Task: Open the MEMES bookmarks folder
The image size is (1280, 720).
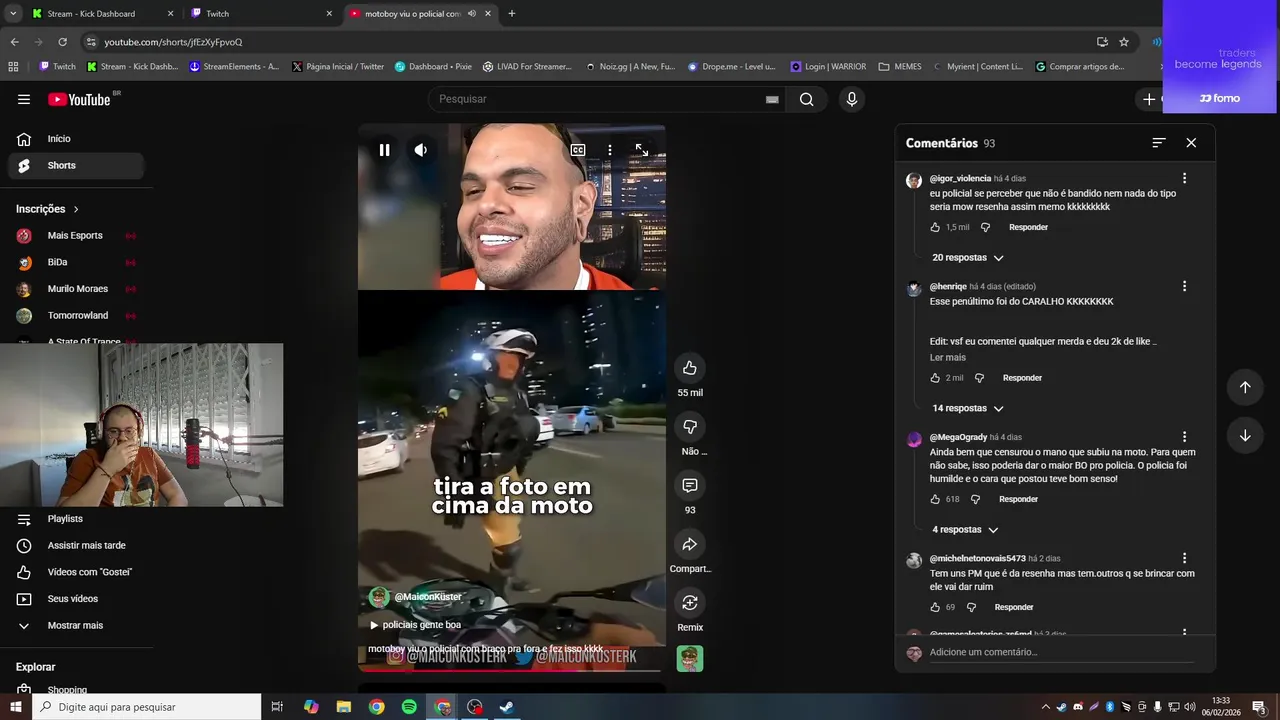Action: click(900, 67)
